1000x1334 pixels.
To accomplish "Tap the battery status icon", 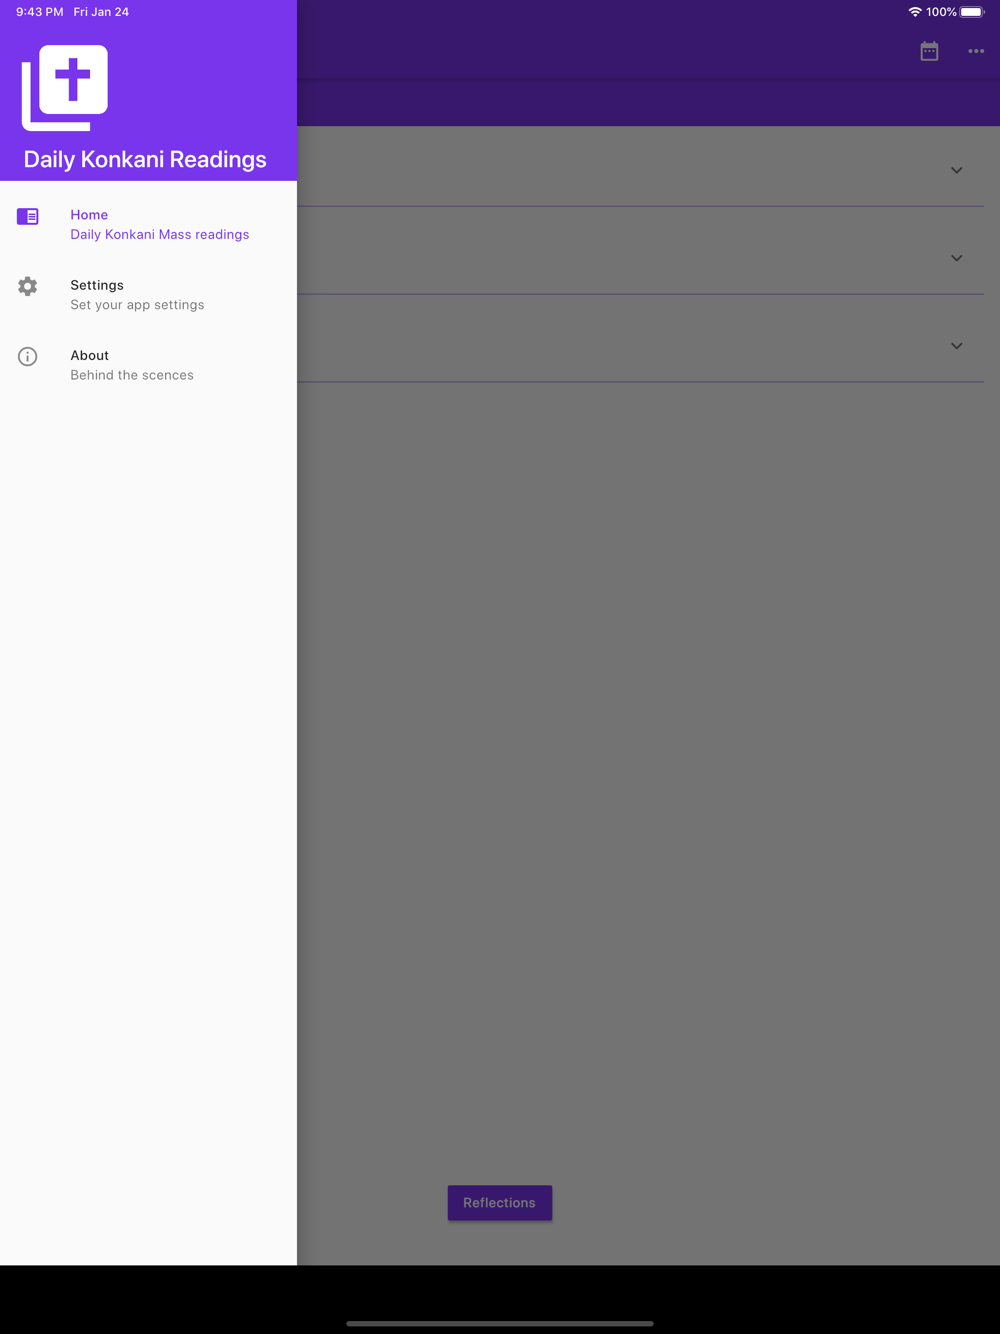I will click(972, 12).
